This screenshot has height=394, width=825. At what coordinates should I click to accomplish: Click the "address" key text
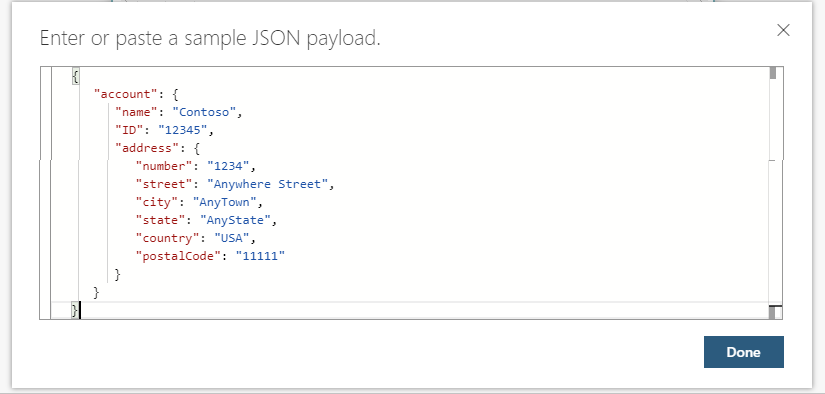(x=147, y=149)
